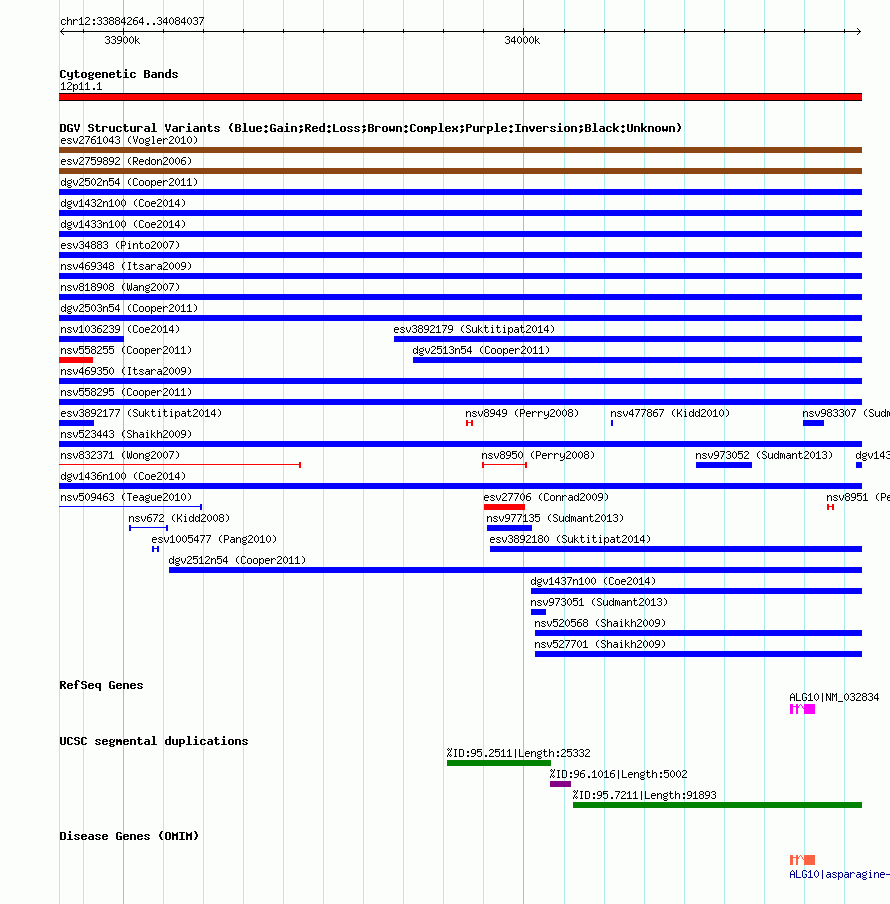Viewport: 890px width, 904px height.
Task: Click nsv558295 (Cooper2011) variant label
Action: 126,392
